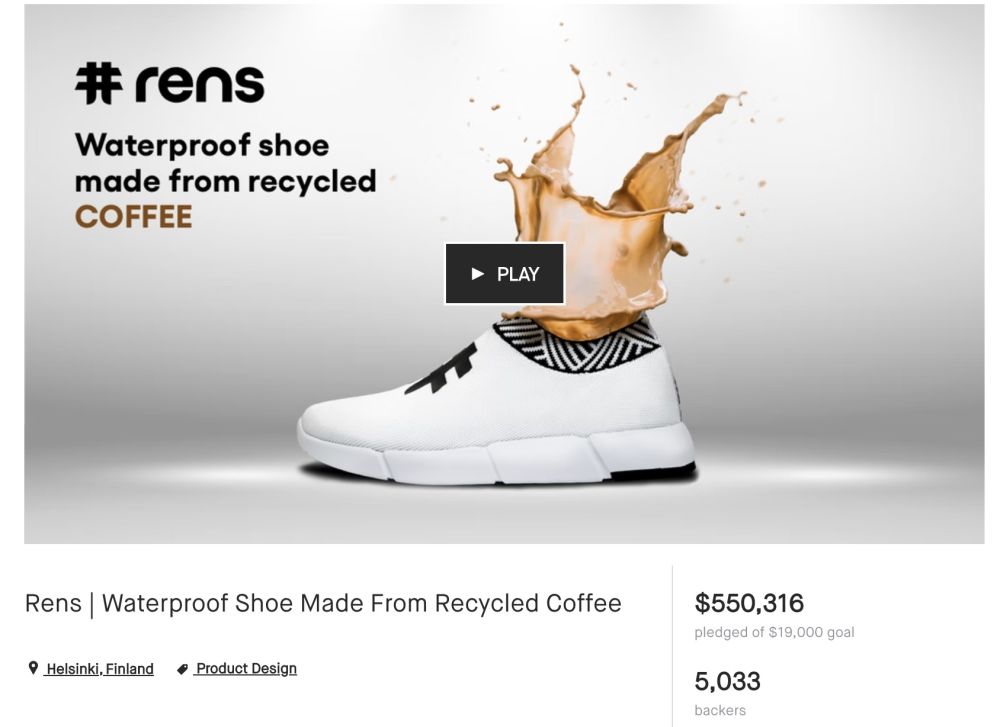Click the 'made from recycled' headline line

coord(226,181)
